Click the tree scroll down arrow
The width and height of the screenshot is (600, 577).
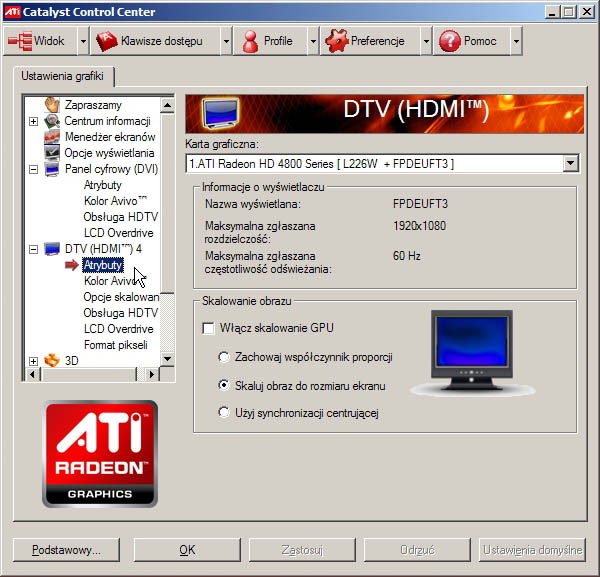click(x=167, y=359)
